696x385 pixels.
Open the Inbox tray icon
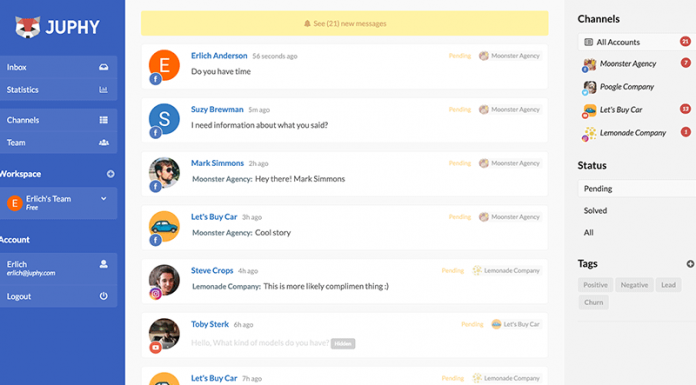tap(103, 67)
